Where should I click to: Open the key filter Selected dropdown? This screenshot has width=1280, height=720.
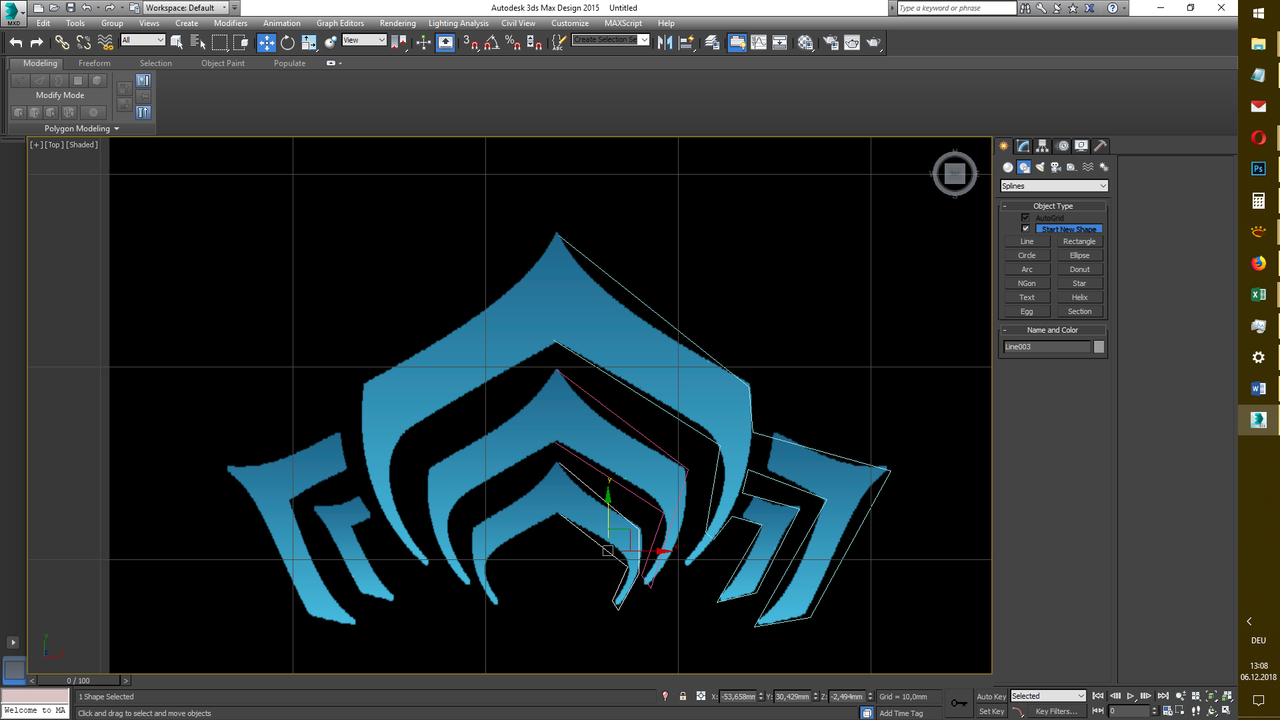click(1047, 696)
